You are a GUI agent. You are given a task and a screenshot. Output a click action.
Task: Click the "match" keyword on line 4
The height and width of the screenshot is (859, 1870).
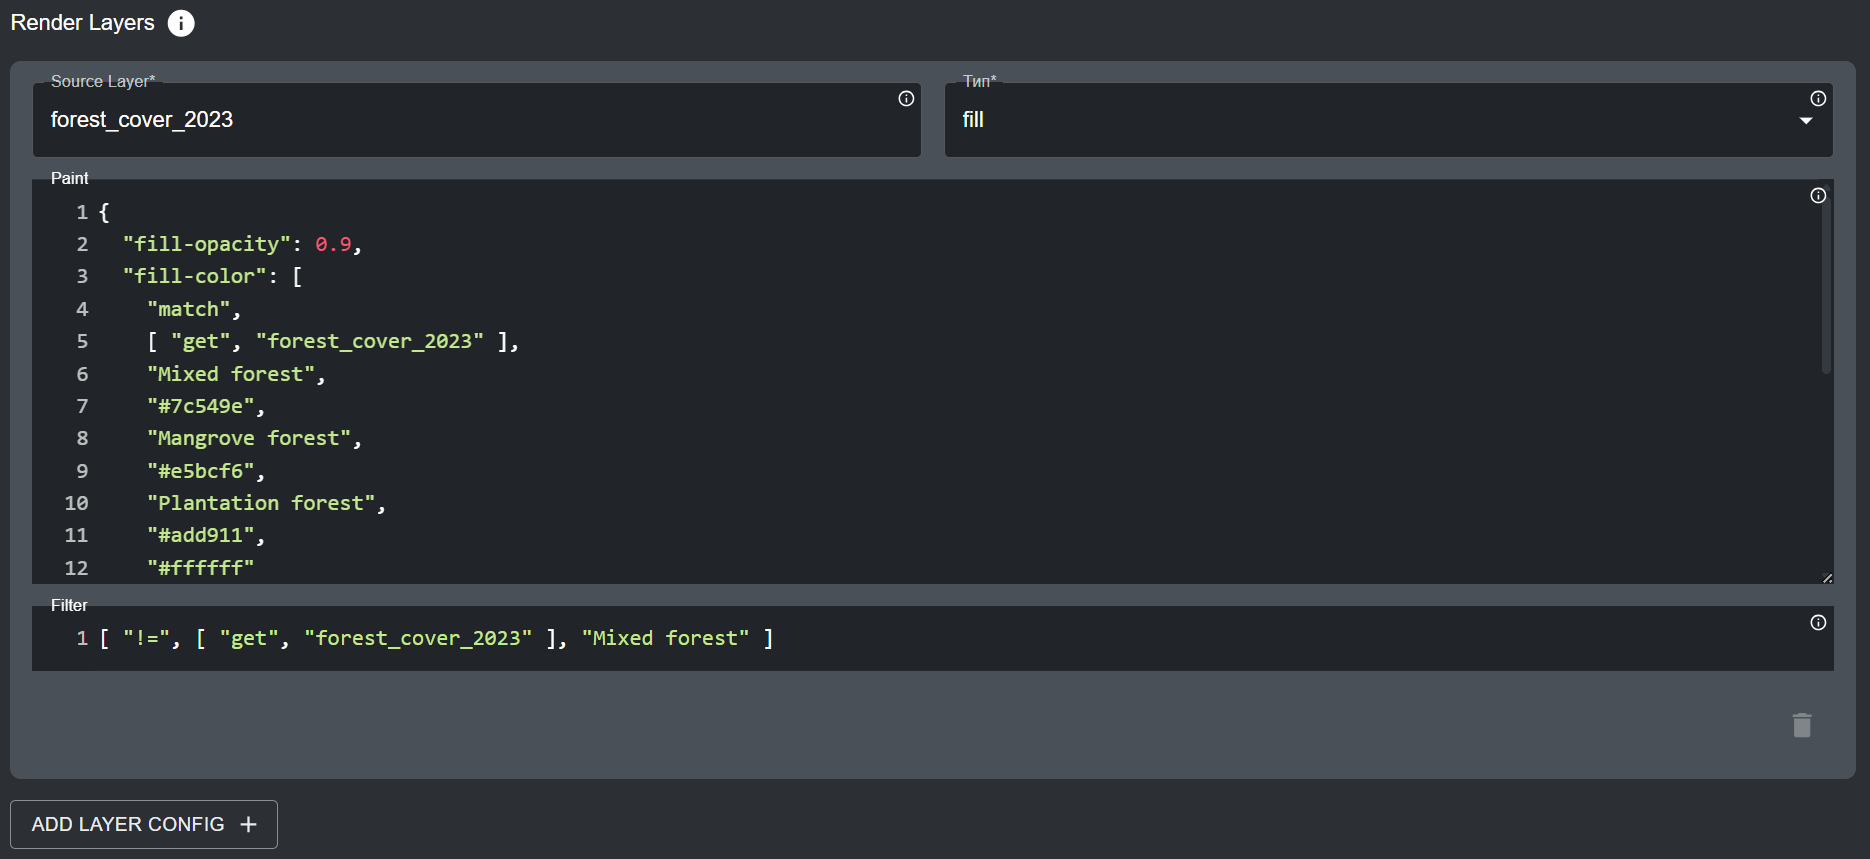coord(188,309)
